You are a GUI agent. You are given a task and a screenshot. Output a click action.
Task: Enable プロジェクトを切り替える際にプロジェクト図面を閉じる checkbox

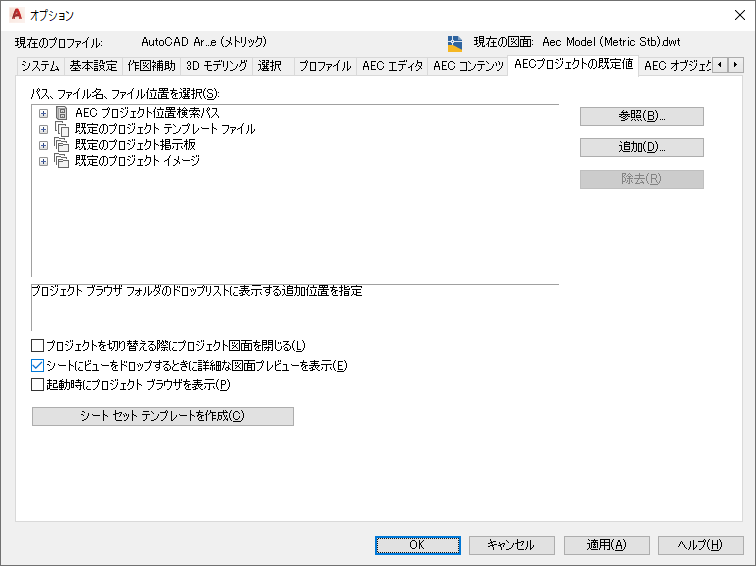(x=37, y=346)
